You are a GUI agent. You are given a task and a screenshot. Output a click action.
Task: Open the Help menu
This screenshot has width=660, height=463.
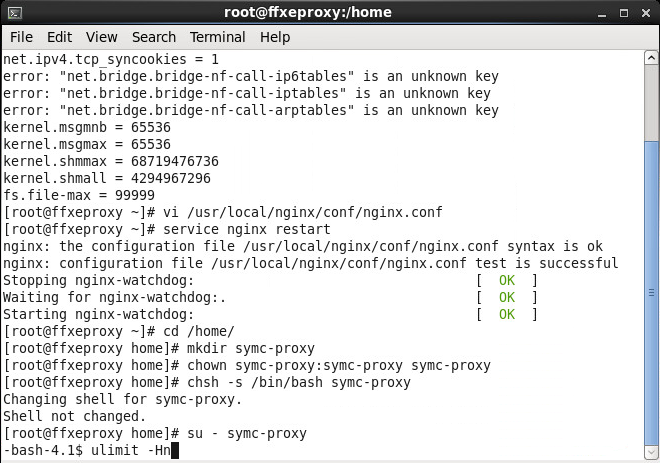point(275,37)
